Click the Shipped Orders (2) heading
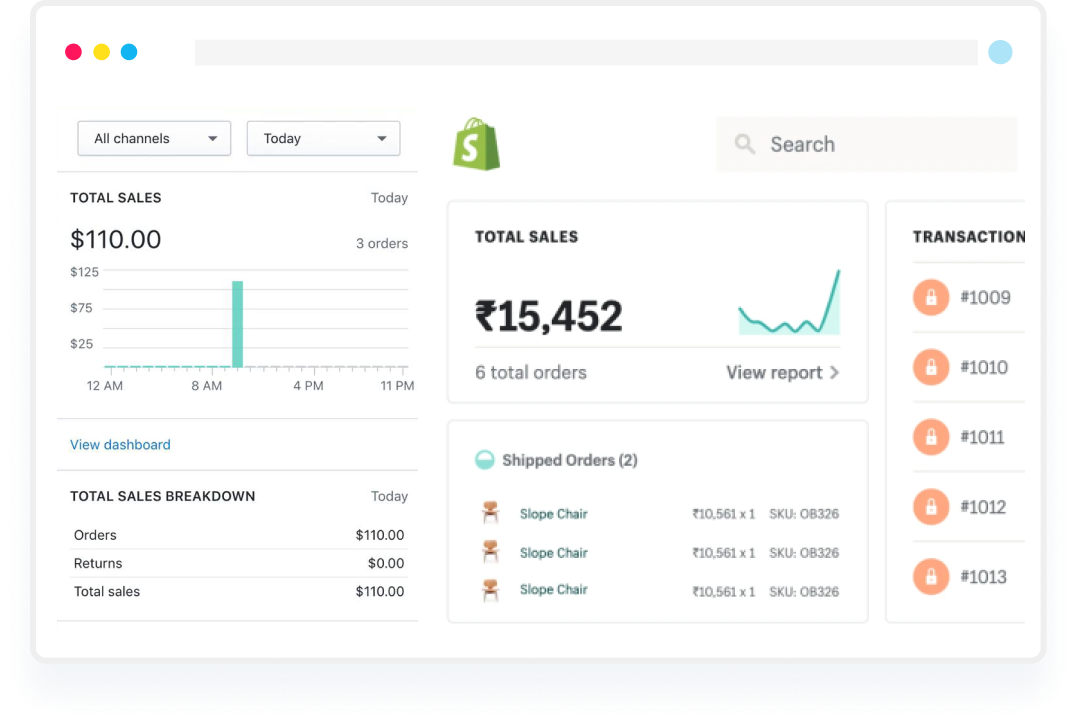Image resolution: width=1077 pixels, height=724 pixels. 569,460
